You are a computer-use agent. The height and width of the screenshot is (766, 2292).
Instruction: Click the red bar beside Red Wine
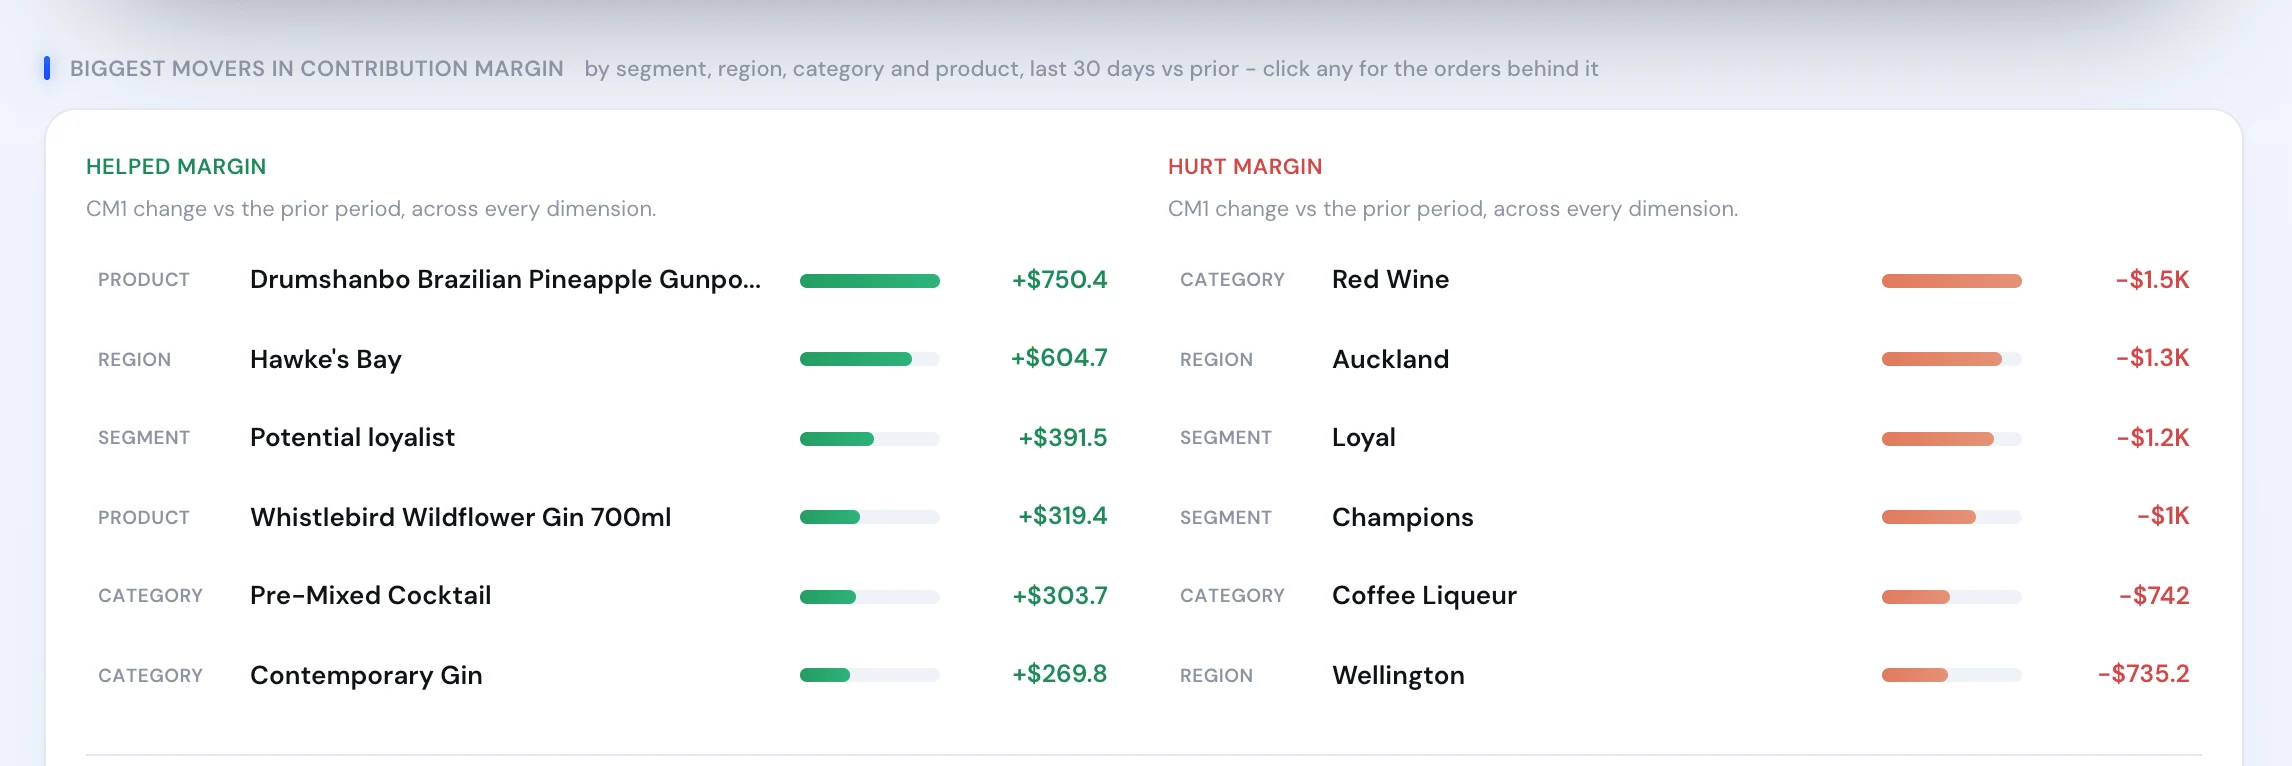[x=1952, y=281]
